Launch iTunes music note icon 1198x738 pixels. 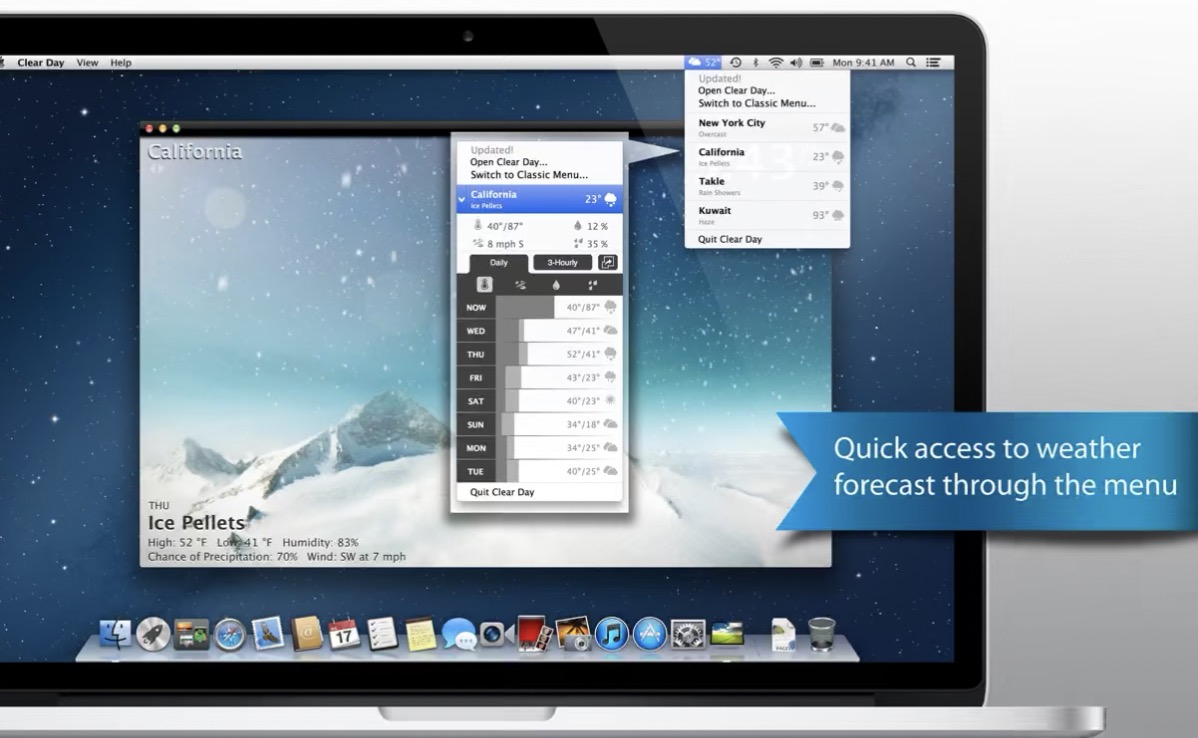point(611,634)
